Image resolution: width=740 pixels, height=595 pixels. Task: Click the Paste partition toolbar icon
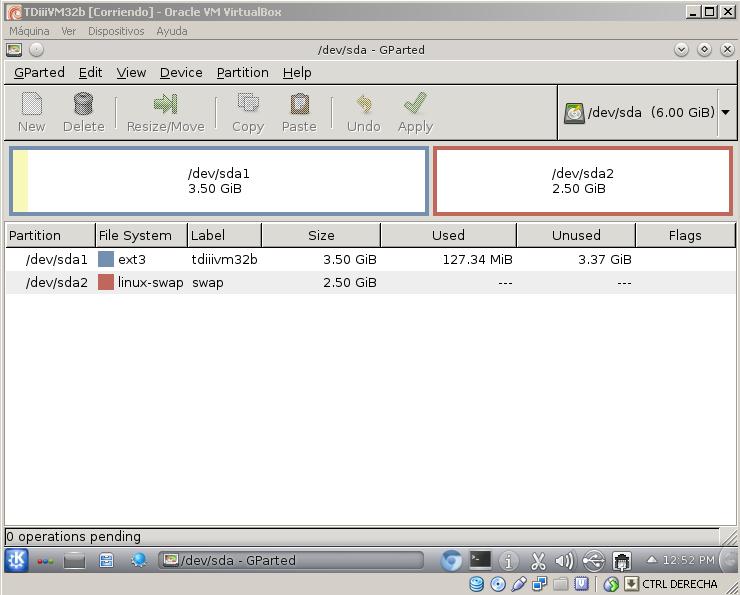click(299, 104)
